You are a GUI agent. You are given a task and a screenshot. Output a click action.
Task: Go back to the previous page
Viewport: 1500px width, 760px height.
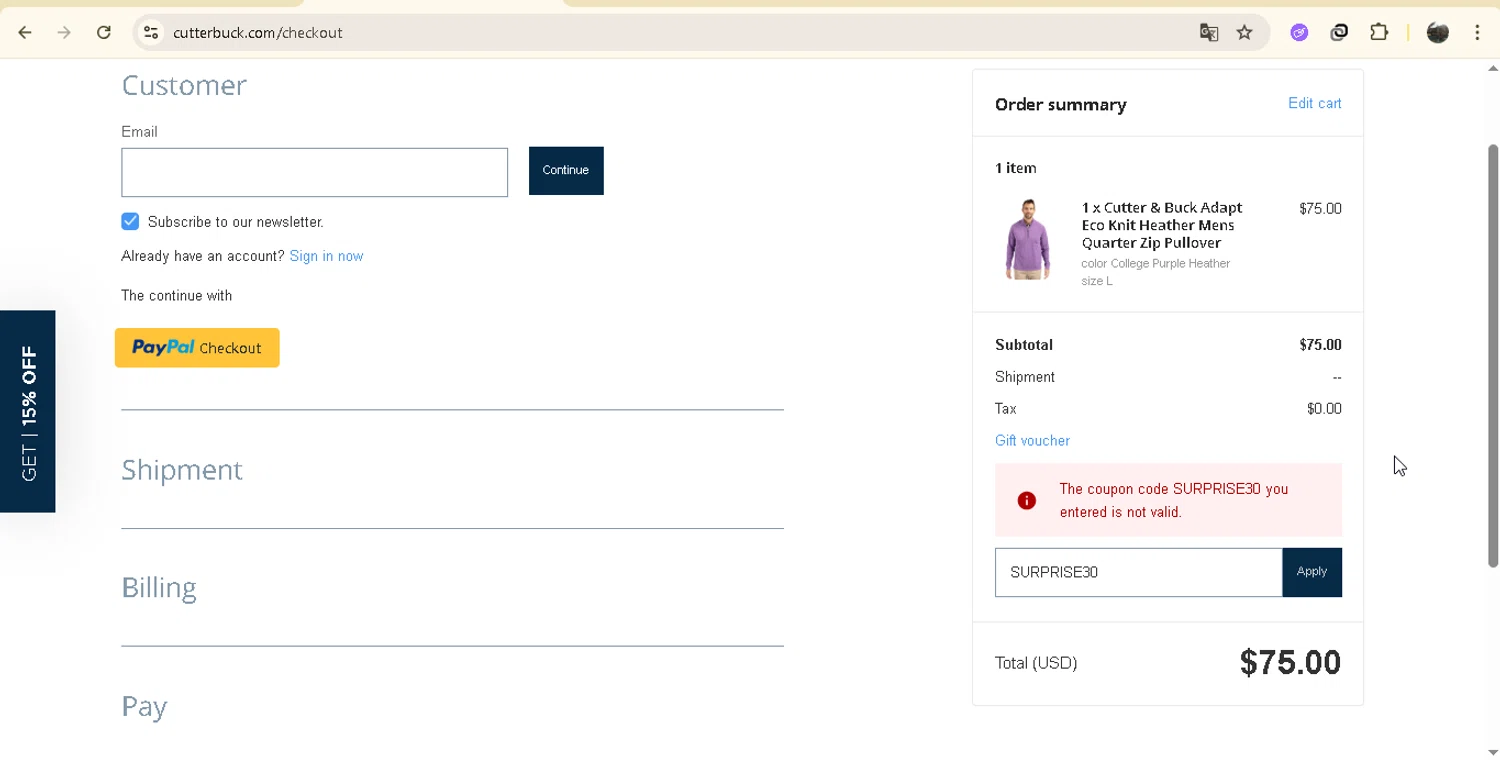pyautogui.click(x=25, y=33)
